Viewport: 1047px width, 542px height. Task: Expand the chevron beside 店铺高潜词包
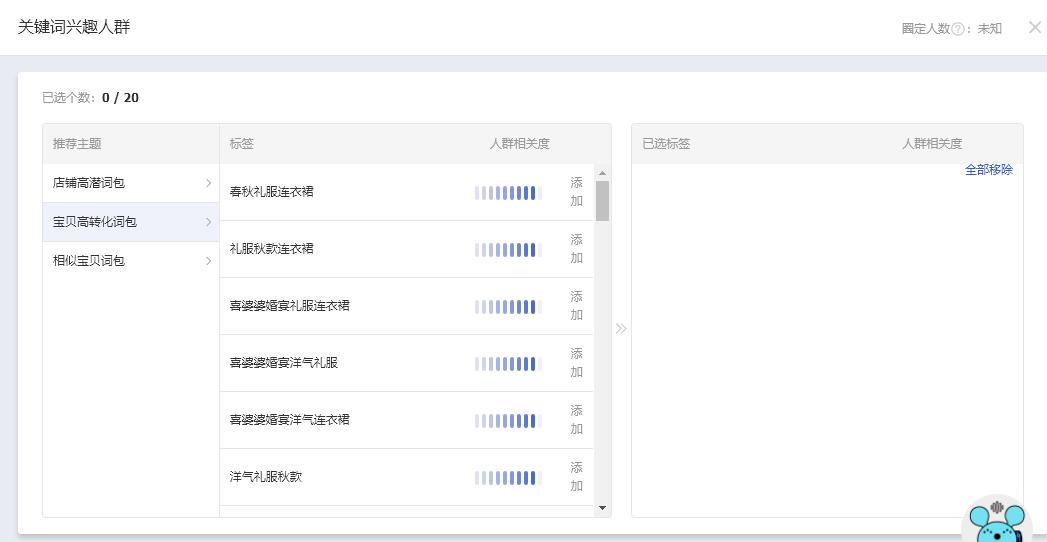click(x=208, y=183)
